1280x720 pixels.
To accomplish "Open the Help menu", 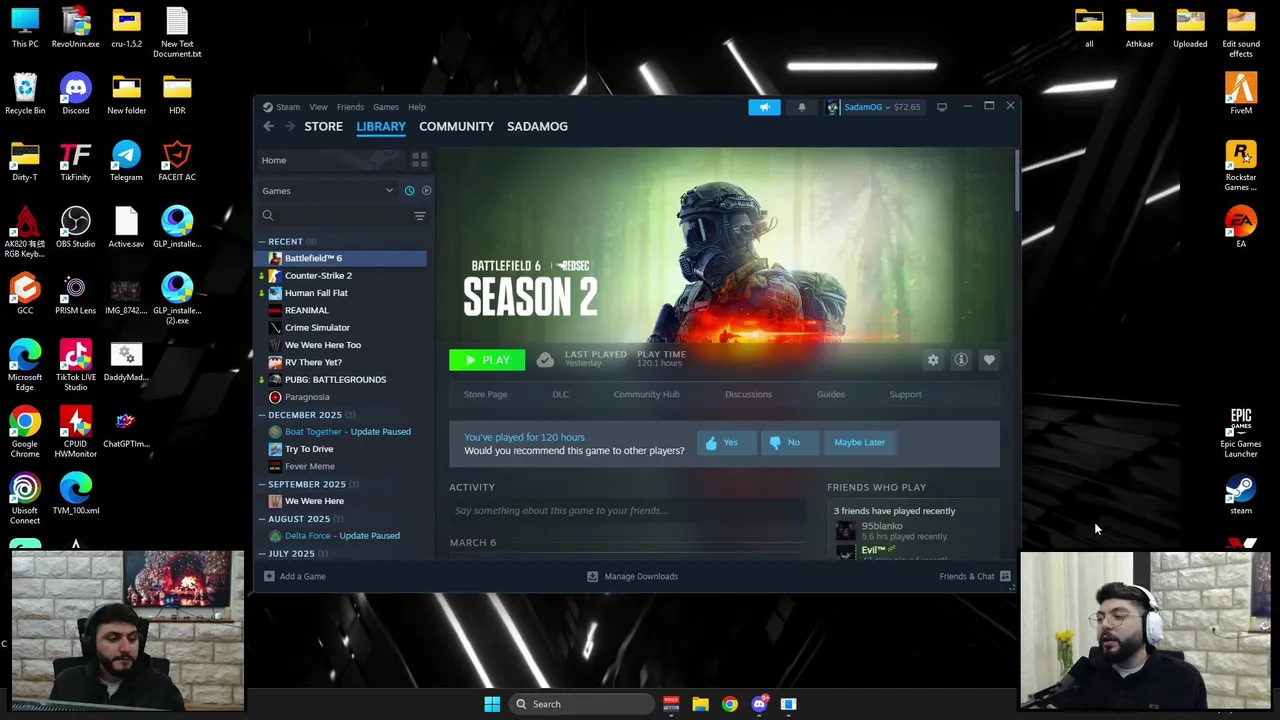I will [x=416, y=107].
